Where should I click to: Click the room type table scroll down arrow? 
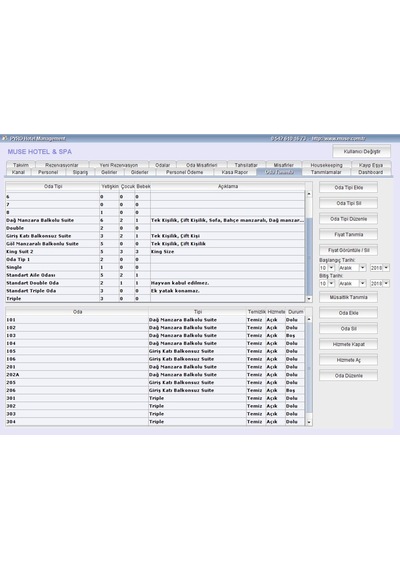coord(309,299)
